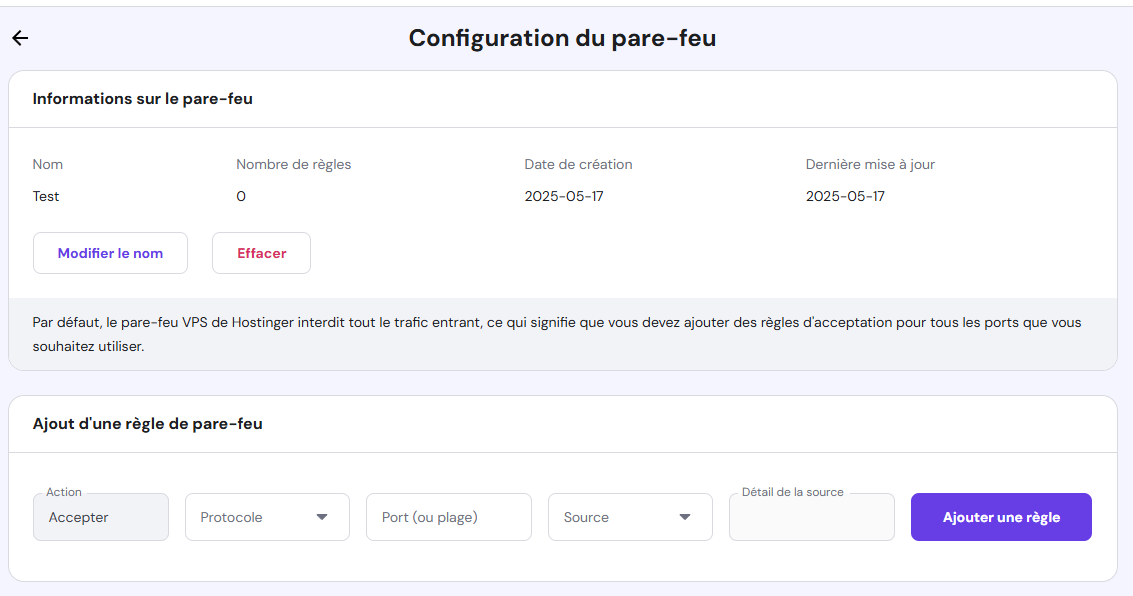Image resolution: width=1133 pixels, height=596 pixels.
Task: Click the red 'Effacer' button
Action: click(x=261, y=252)
